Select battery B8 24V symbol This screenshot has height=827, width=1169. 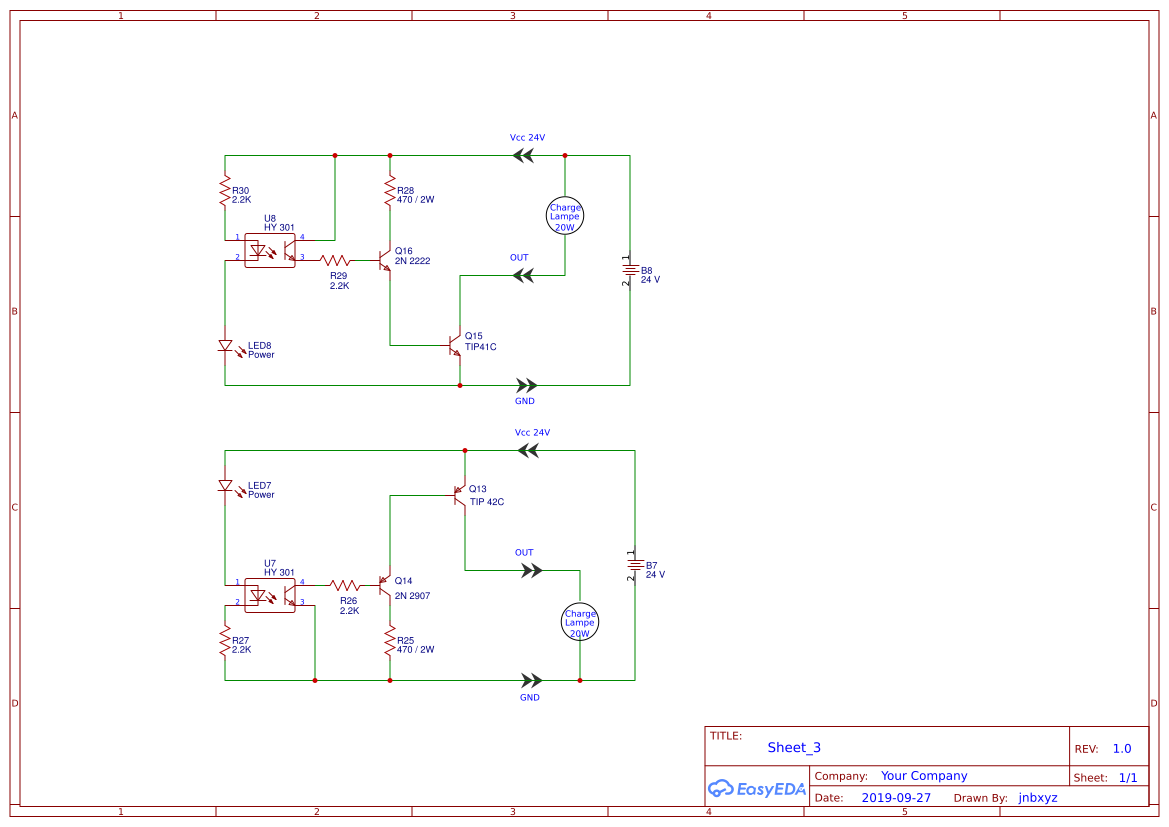click(x=633, y=271)
